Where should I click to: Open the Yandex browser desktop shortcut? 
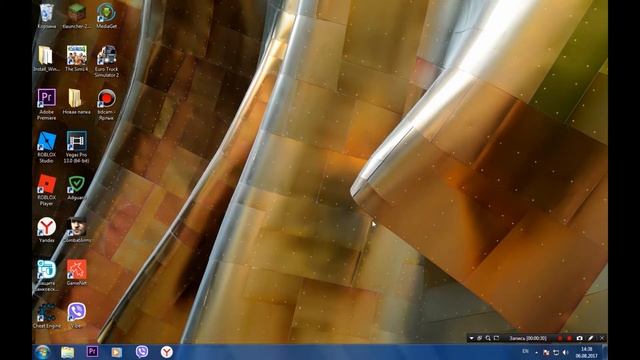[47, 230]
